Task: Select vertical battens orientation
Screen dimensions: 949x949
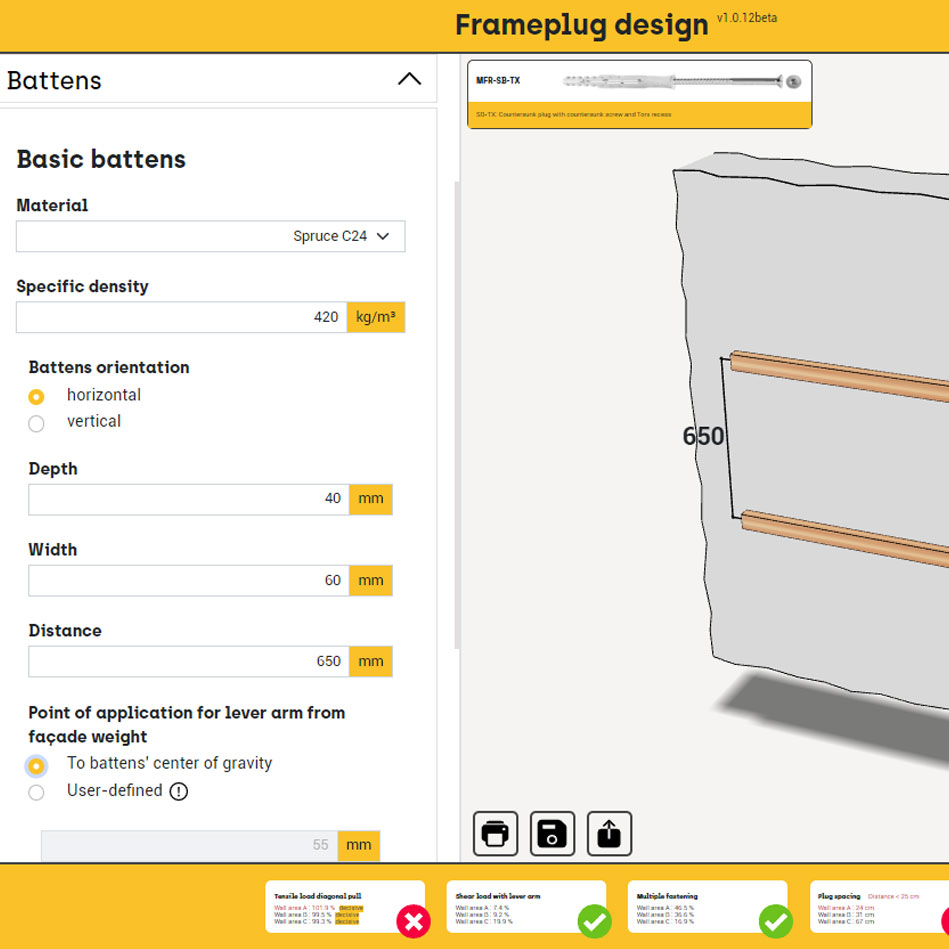Action: pyautogui.click(x=36, y=422)
